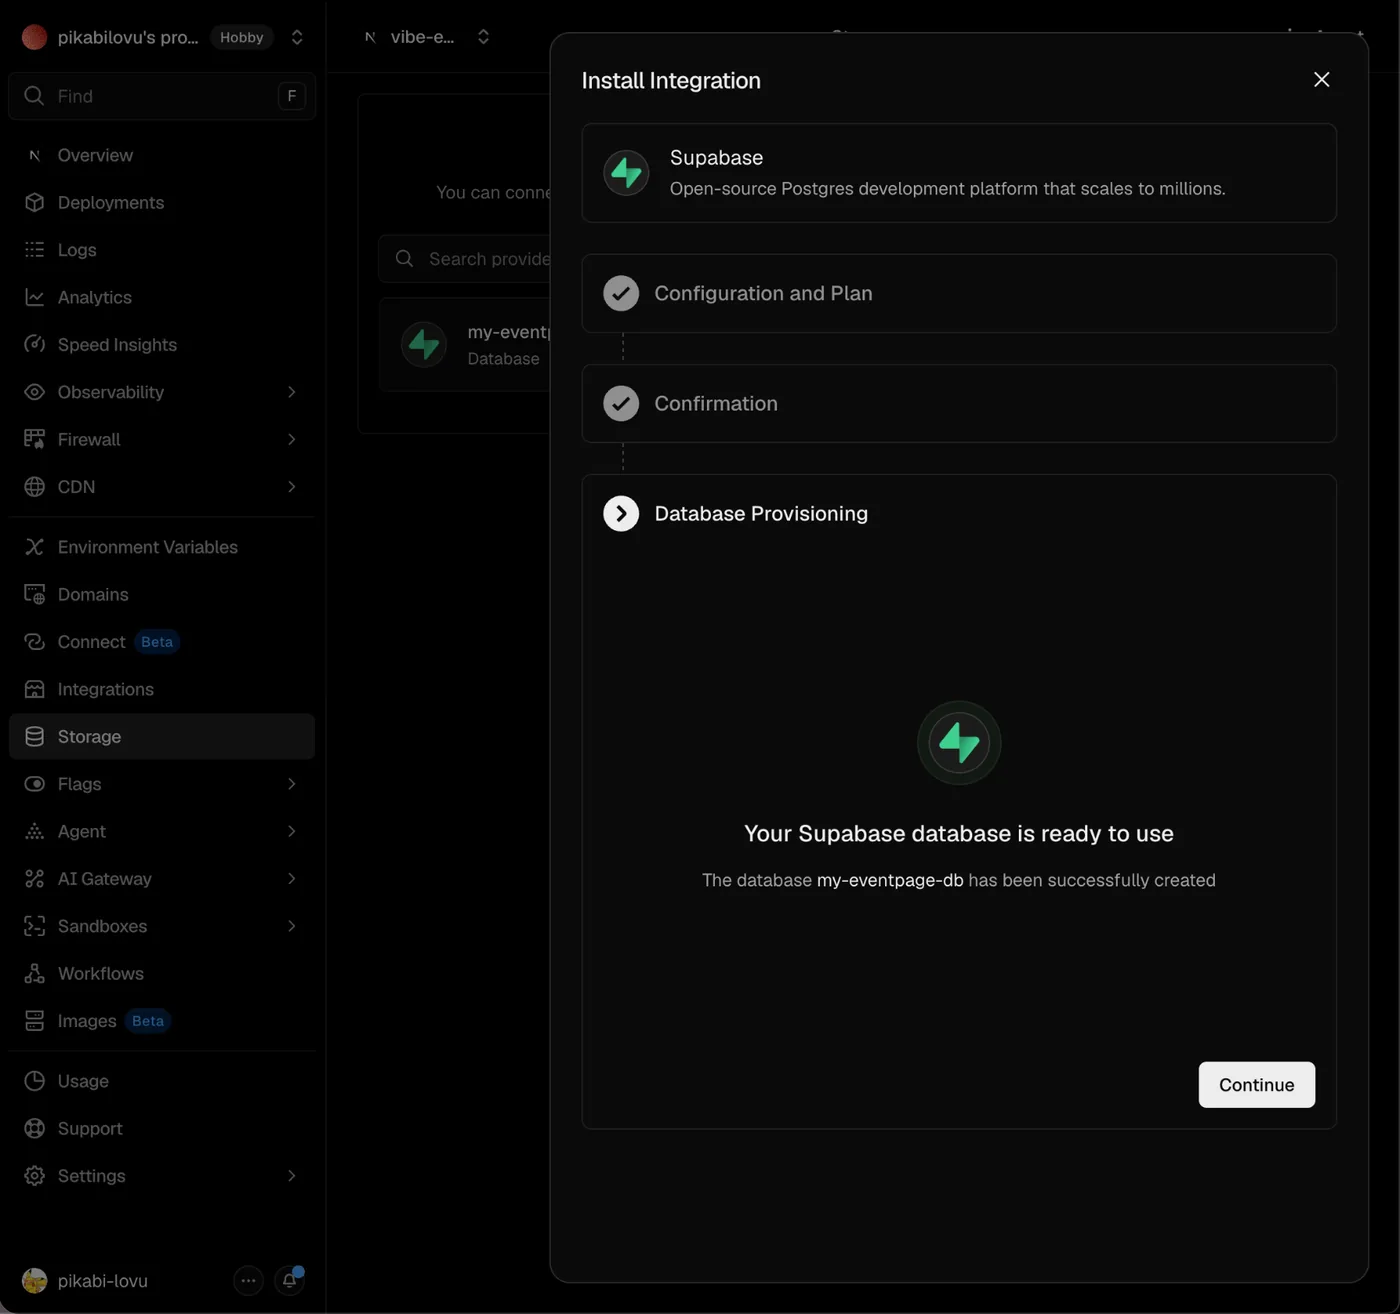Open the vibe-e... project switcher arrows
The image size is (1400, 1314).
[x=484, y=37]
